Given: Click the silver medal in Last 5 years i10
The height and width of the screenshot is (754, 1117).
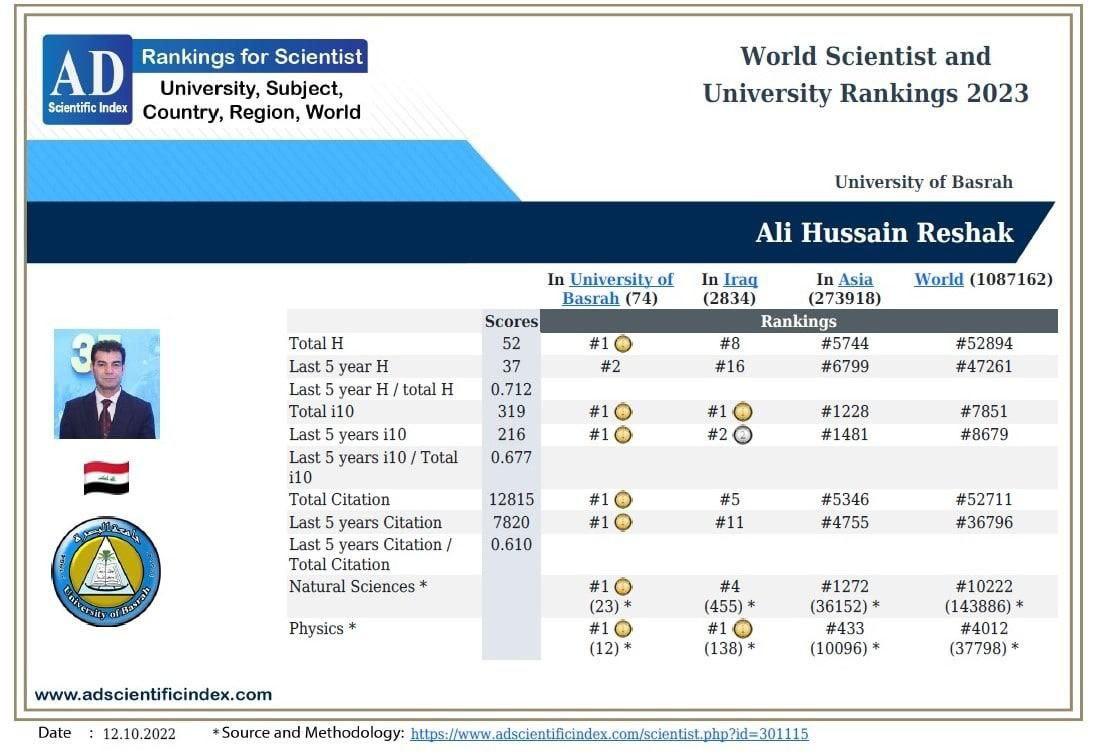Looking at the screenshot, I should [743, 435].
